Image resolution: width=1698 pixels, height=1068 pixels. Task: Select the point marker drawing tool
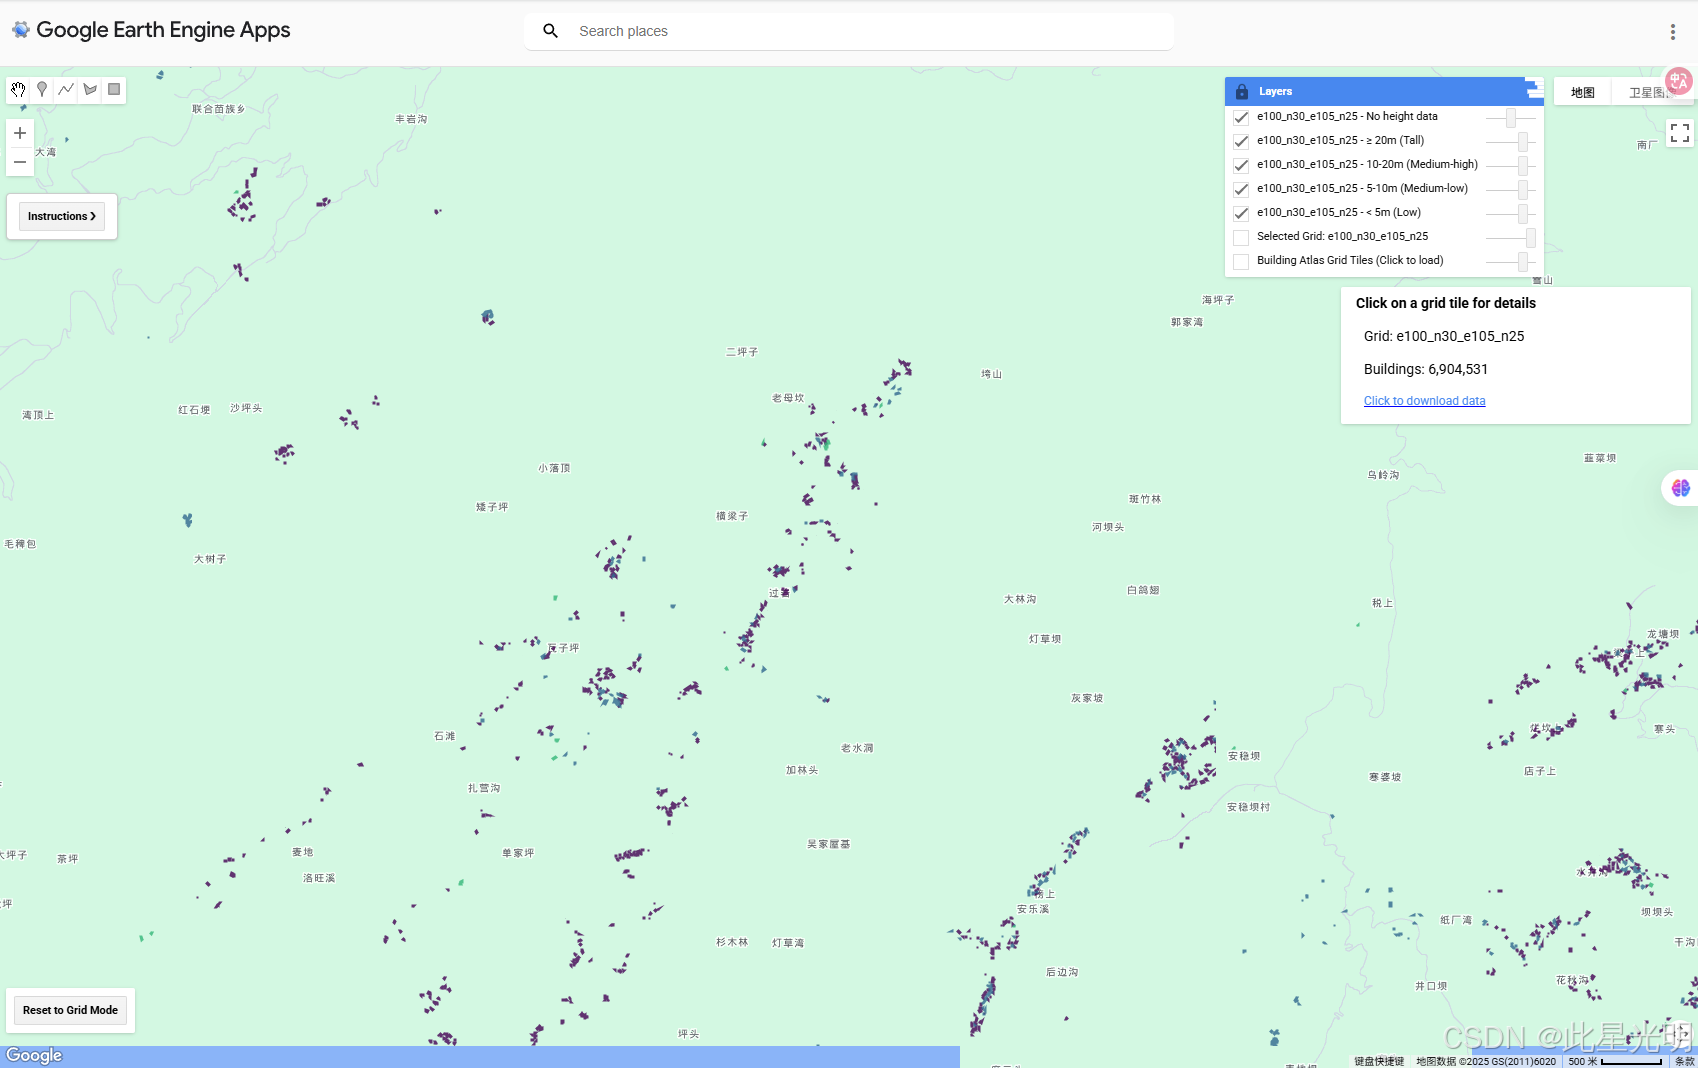coord(41,89)
